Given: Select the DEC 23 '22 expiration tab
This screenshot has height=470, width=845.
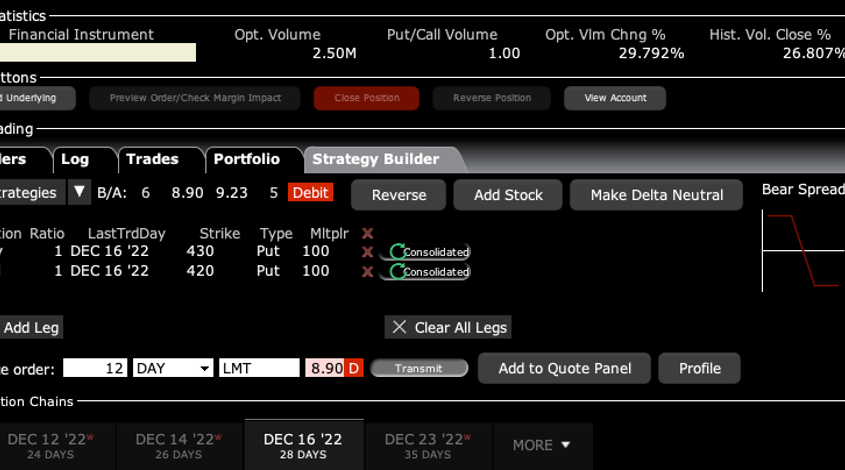Looking at the screenshot, I should tap(428, 445).
